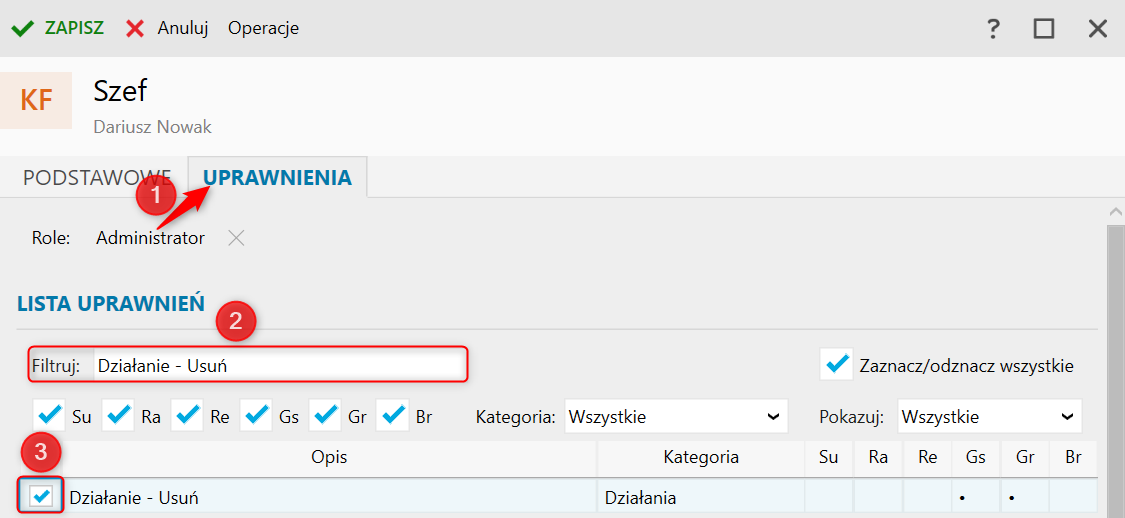The height and width of the screenshot is (518, 1125).
Task: Toggle the Ra filter checkbox
Action: [x=118, y=415]
